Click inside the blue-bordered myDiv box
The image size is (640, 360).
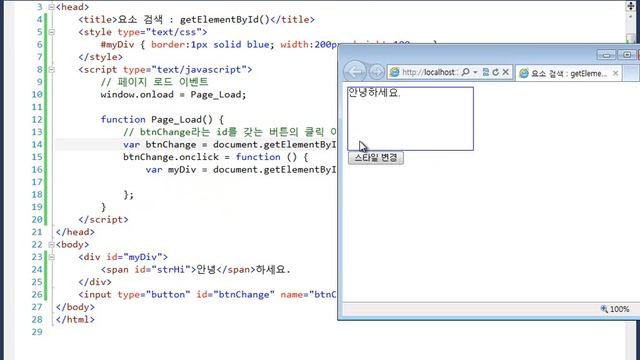(410, 118)
